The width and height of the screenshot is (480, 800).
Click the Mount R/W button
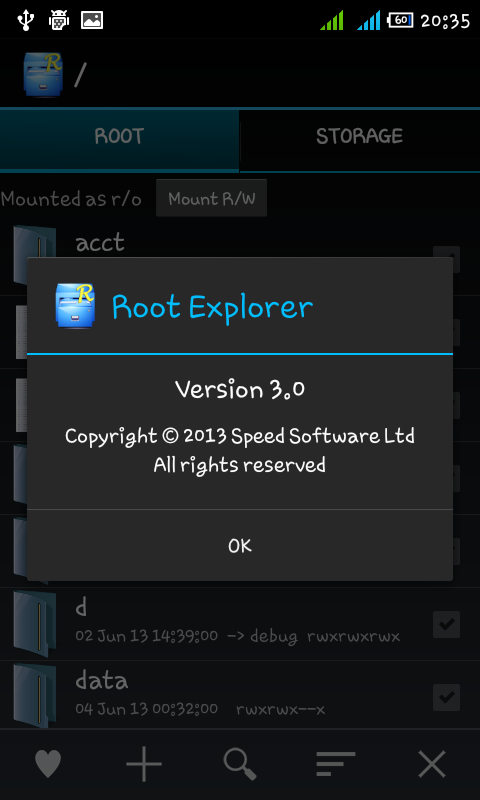pos(212,198)
